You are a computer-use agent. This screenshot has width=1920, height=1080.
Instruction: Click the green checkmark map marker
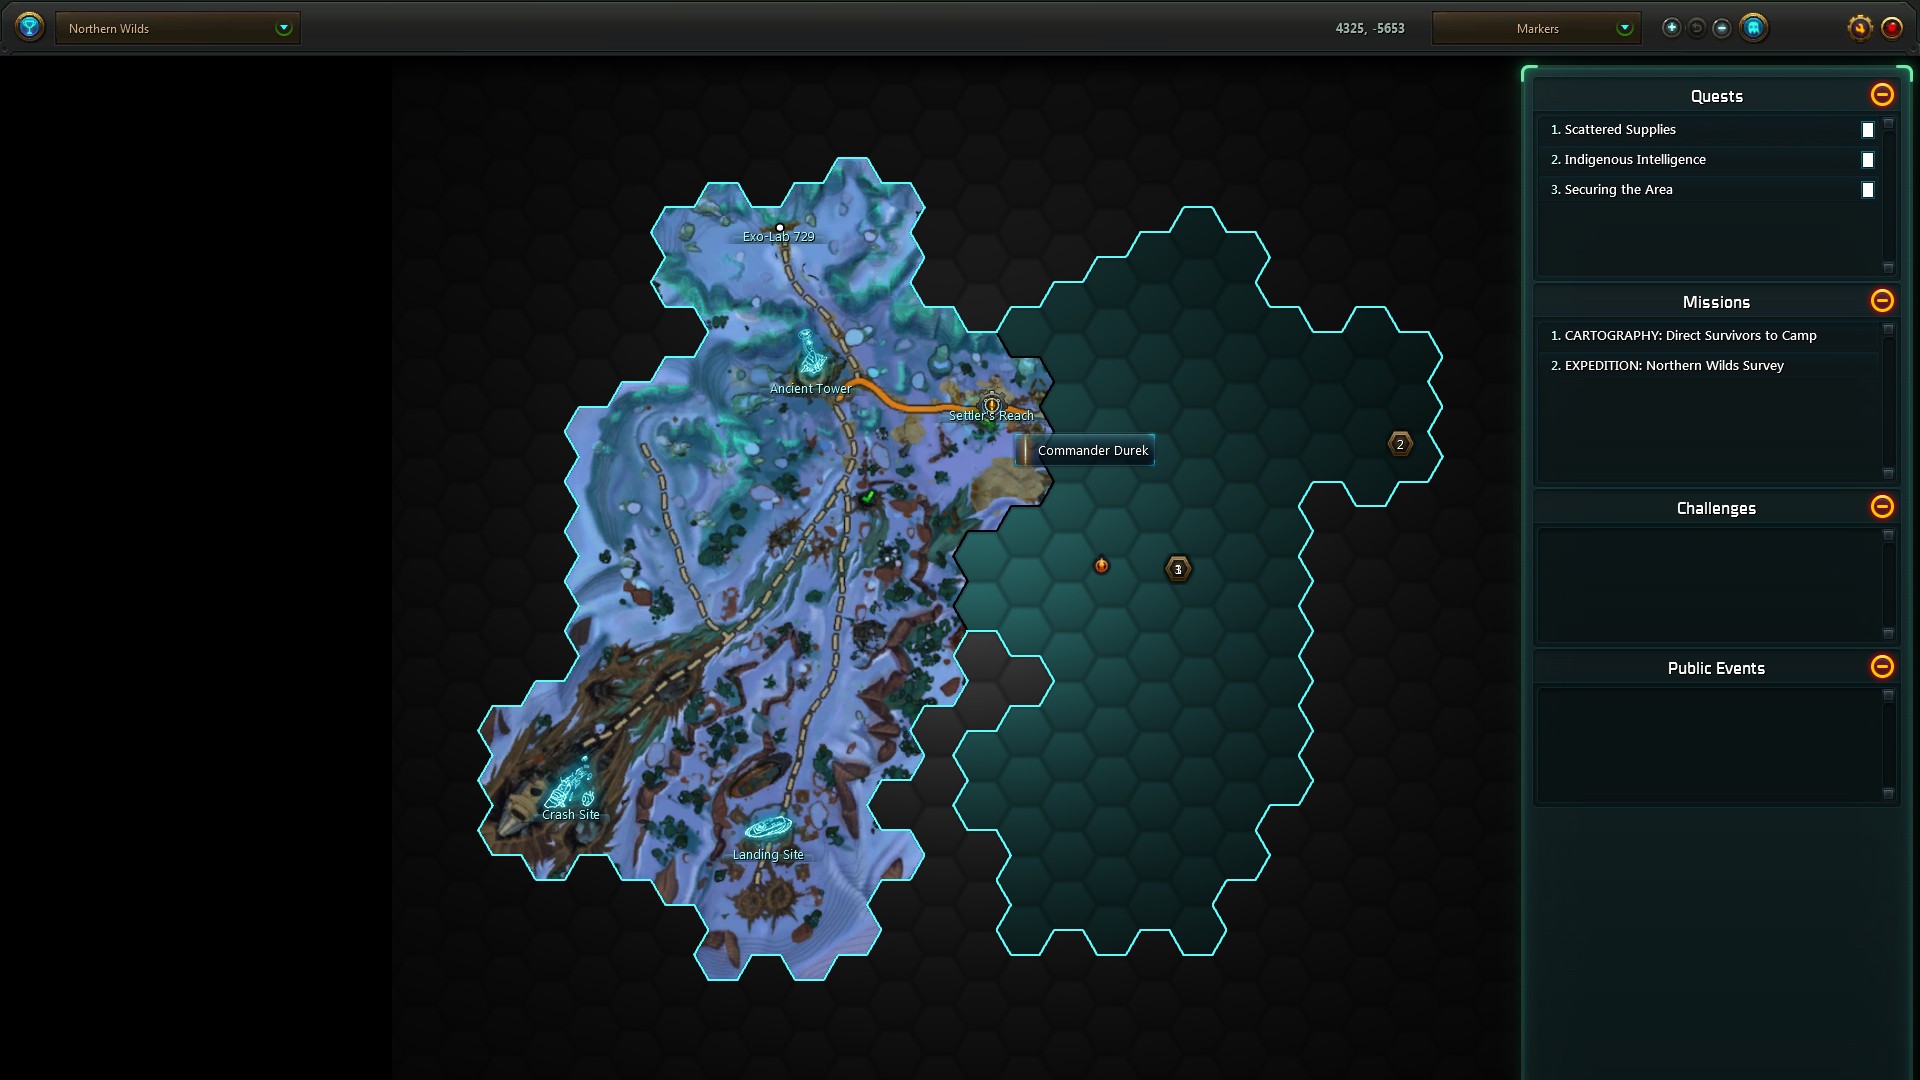point(868,496)
